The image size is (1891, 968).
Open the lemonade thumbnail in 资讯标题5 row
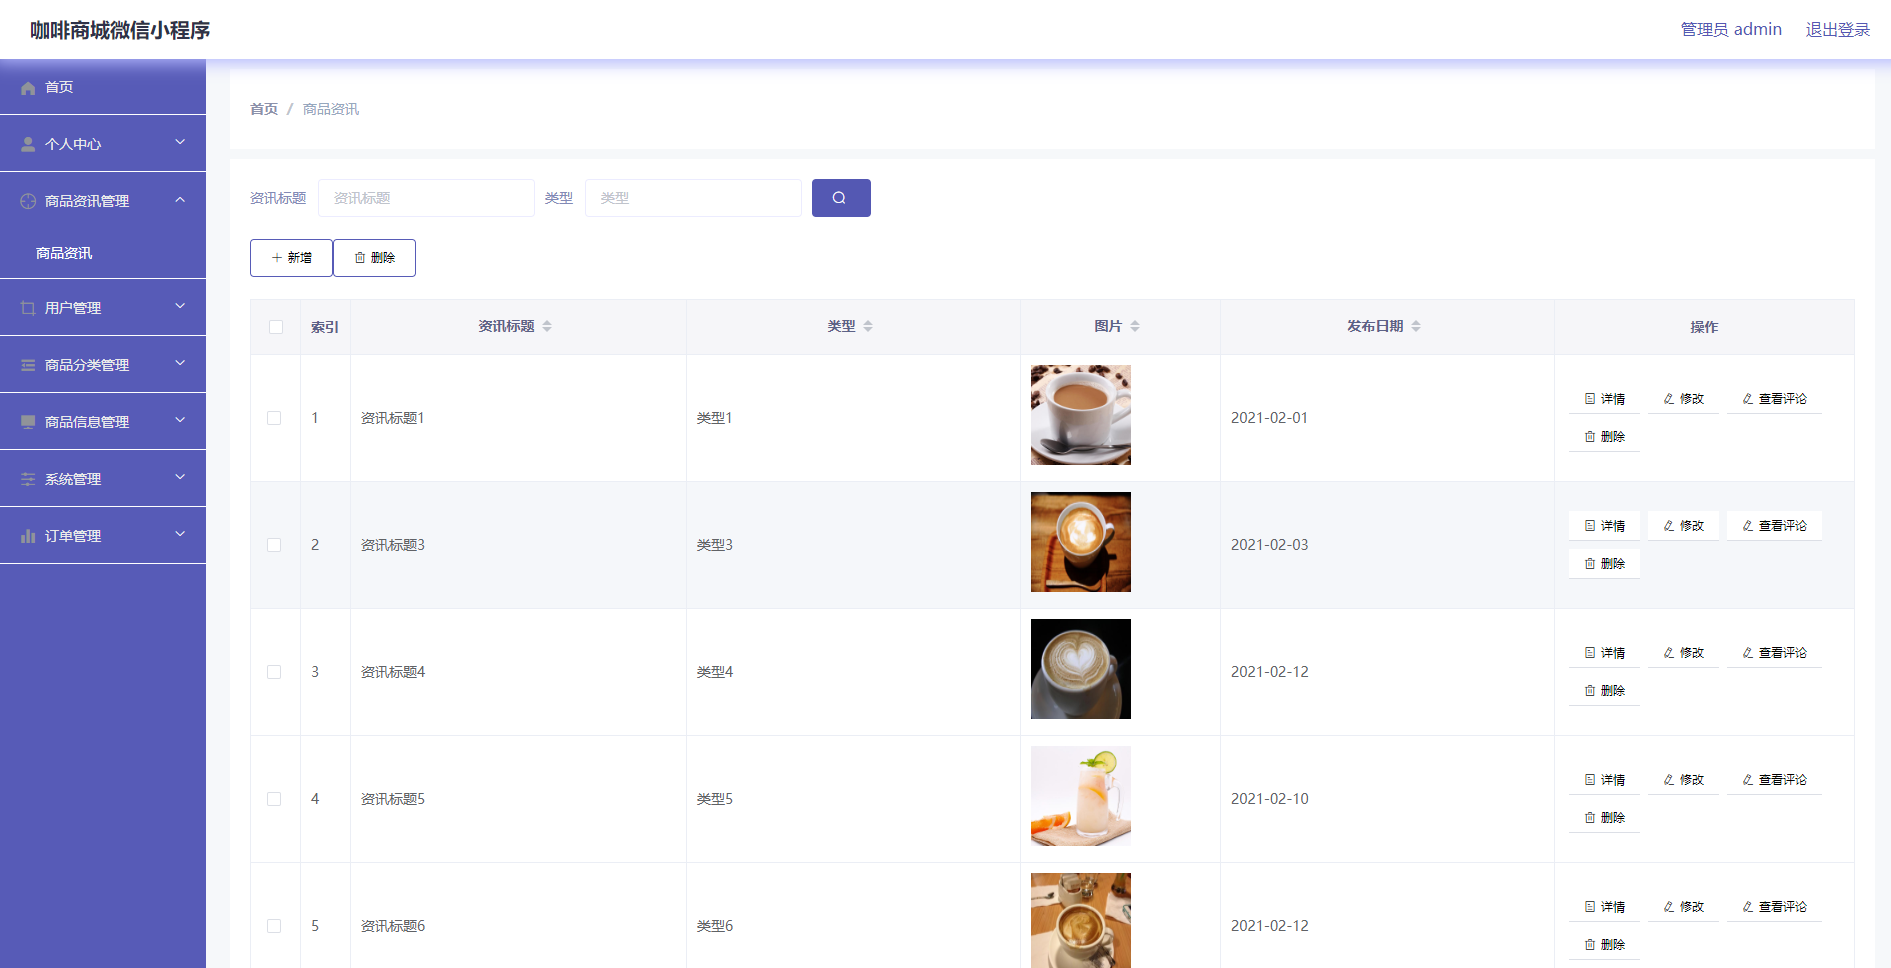click(1081, 796)
